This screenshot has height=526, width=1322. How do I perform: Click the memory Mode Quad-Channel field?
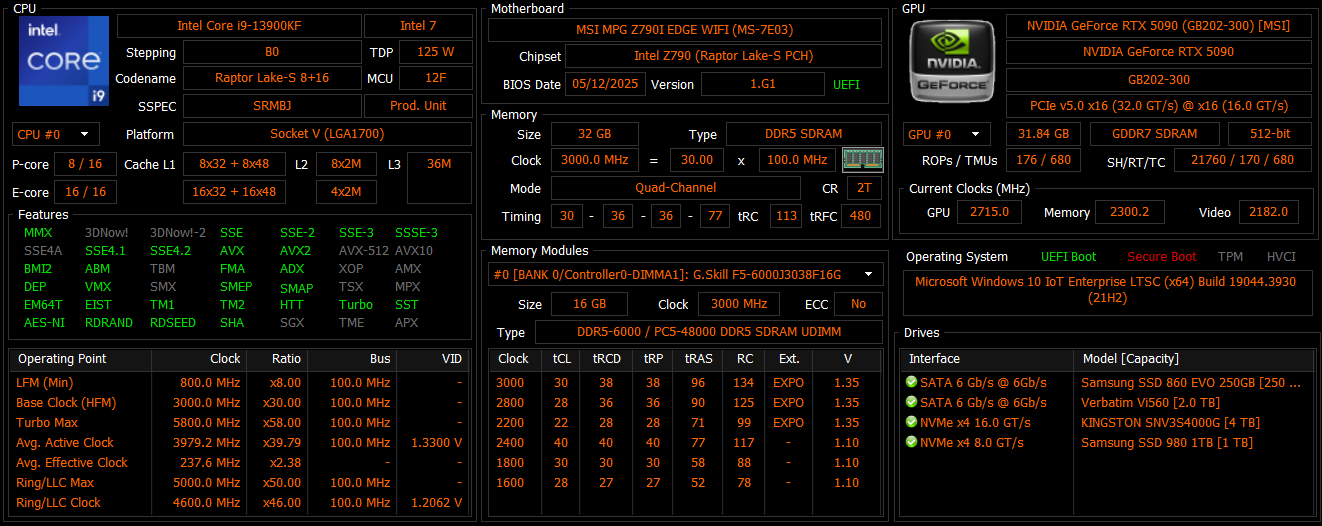tap(676, 188)
